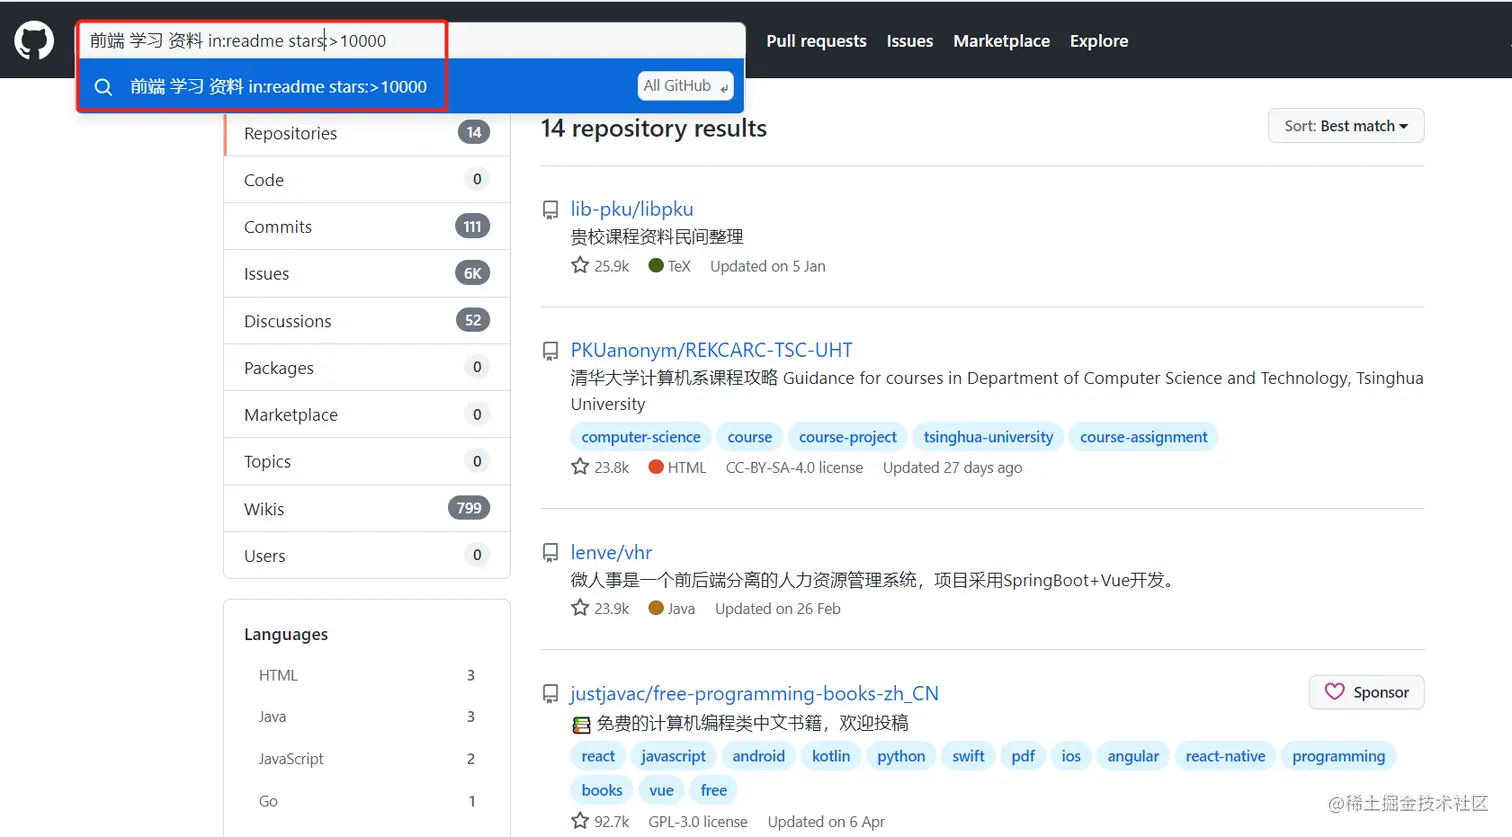Screen dimensions: 1512x837
Task: Open Issues in the top navigation
Action: (x=910, y=41)
